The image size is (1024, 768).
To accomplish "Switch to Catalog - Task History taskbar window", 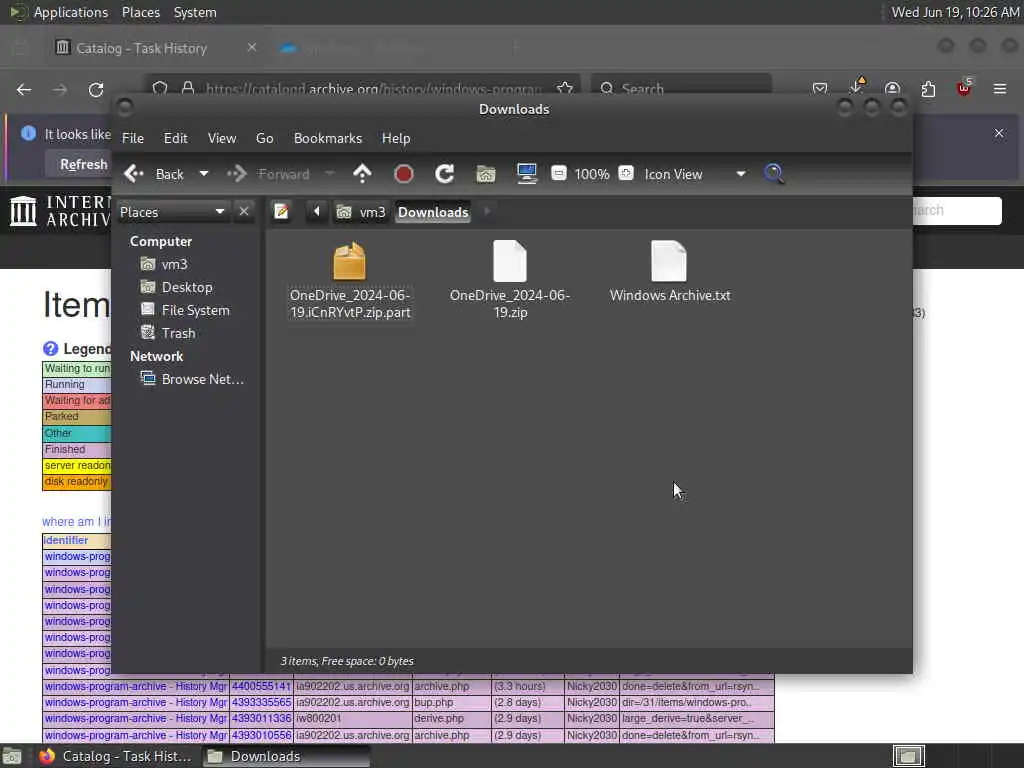I will click(x=116, y=756).
